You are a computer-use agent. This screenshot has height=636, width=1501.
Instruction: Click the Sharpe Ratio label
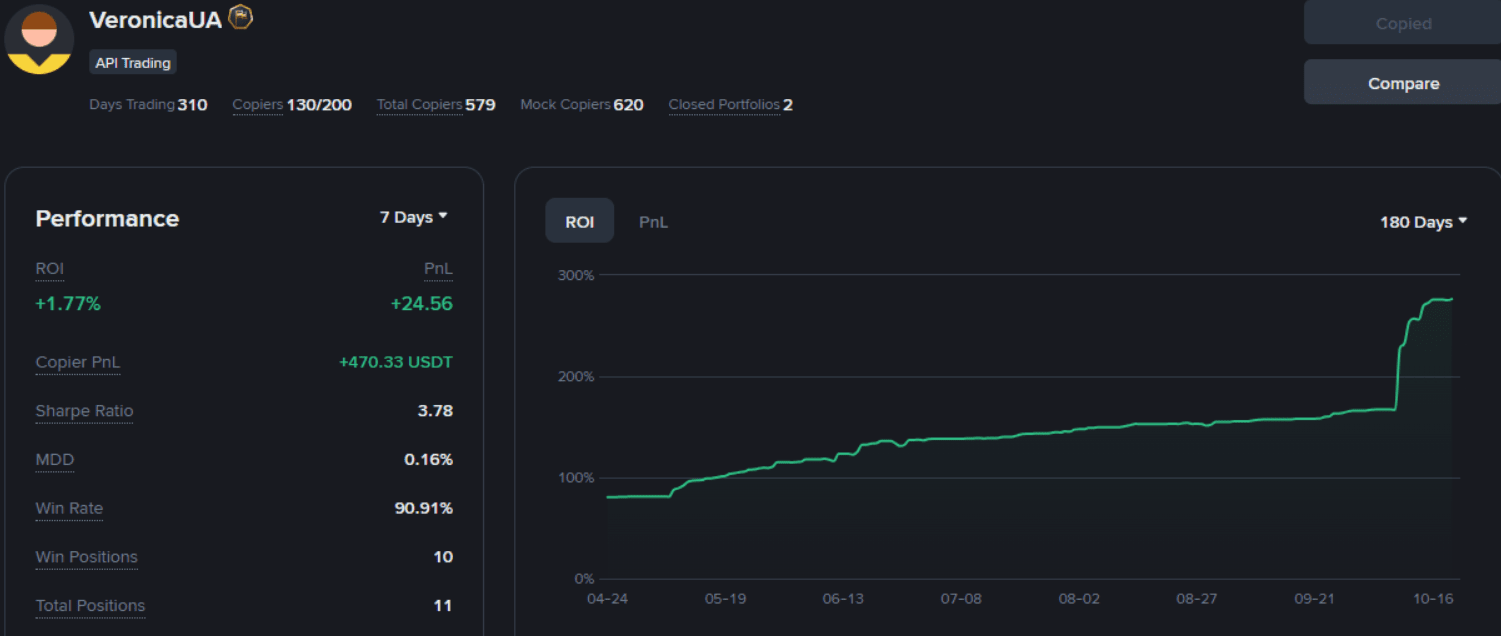coord(84,411)
